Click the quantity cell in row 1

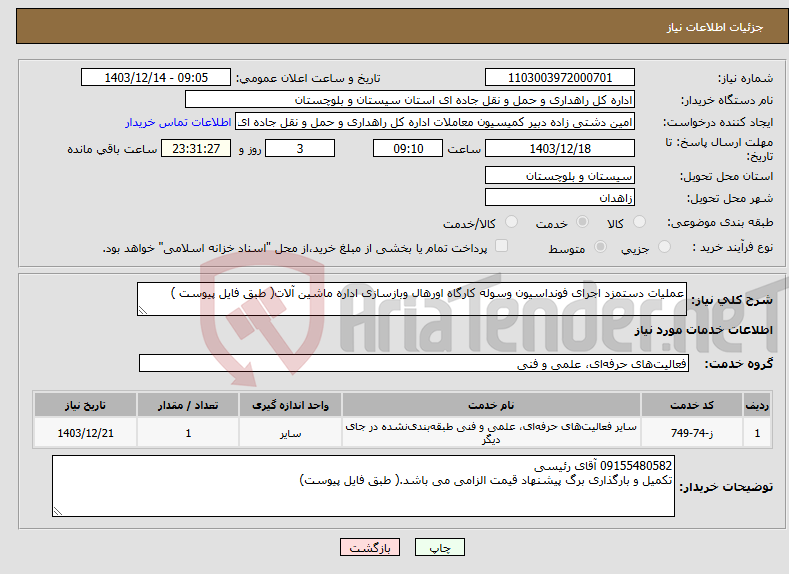pyautogui.click(x=188, y=433)
